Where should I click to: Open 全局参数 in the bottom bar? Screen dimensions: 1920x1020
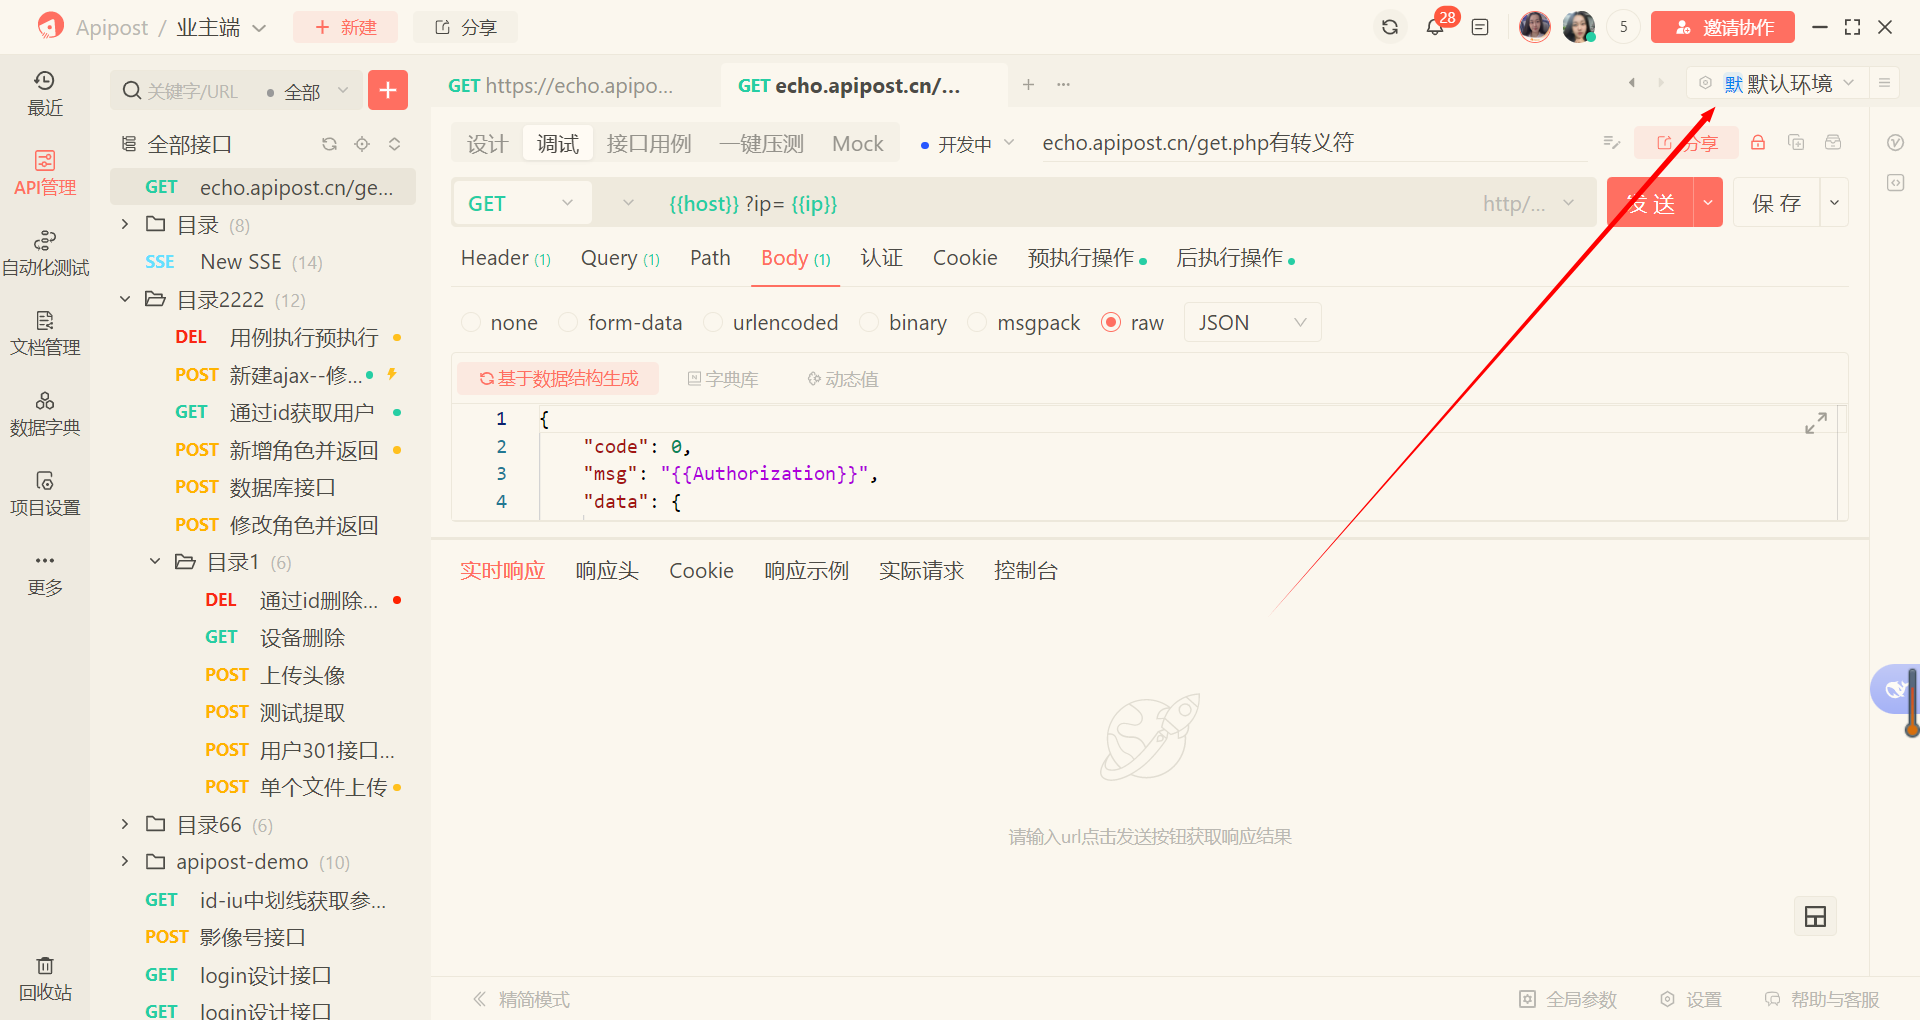tap(1568, 999)
